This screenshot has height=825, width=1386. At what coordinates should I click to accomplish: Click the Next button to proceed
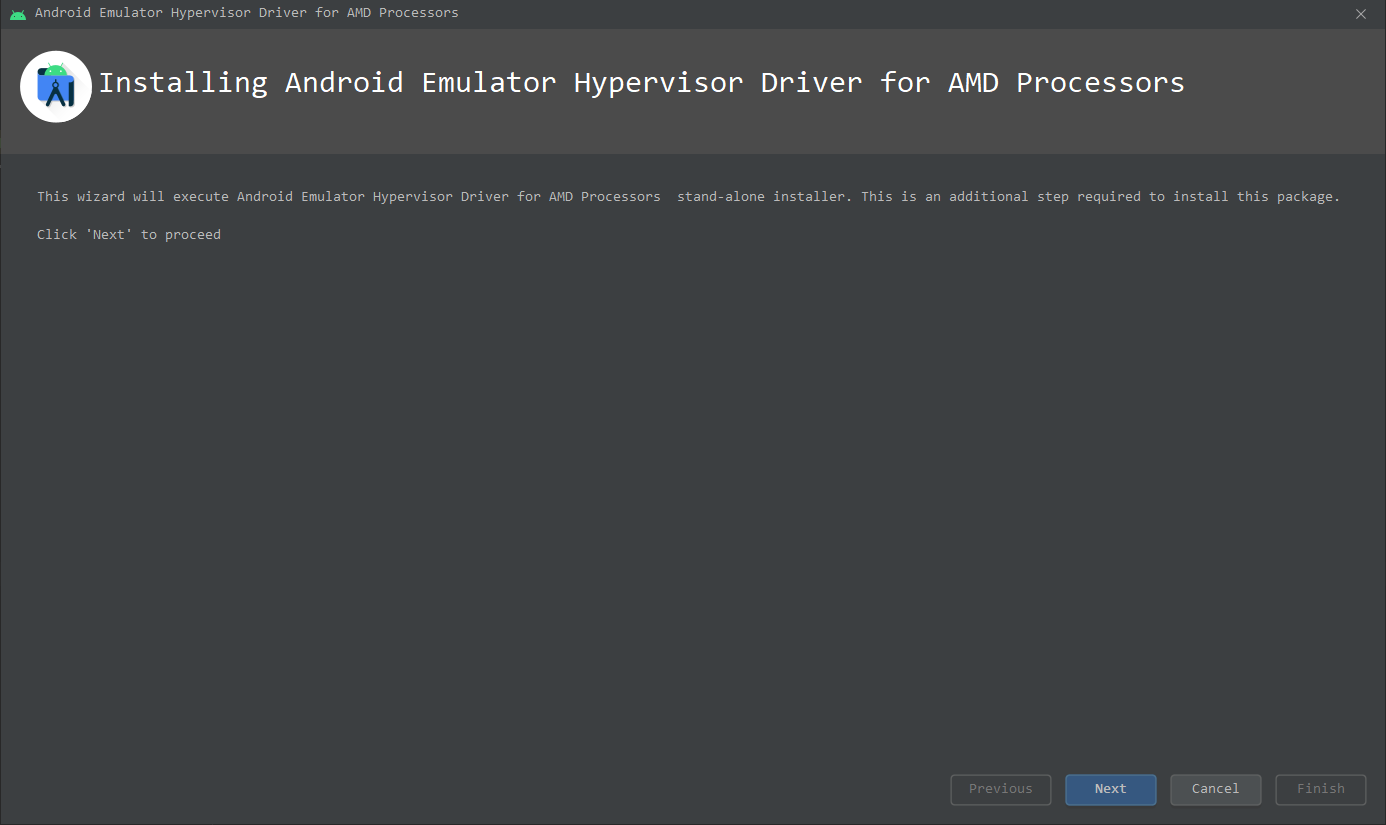pos(1110,789)
